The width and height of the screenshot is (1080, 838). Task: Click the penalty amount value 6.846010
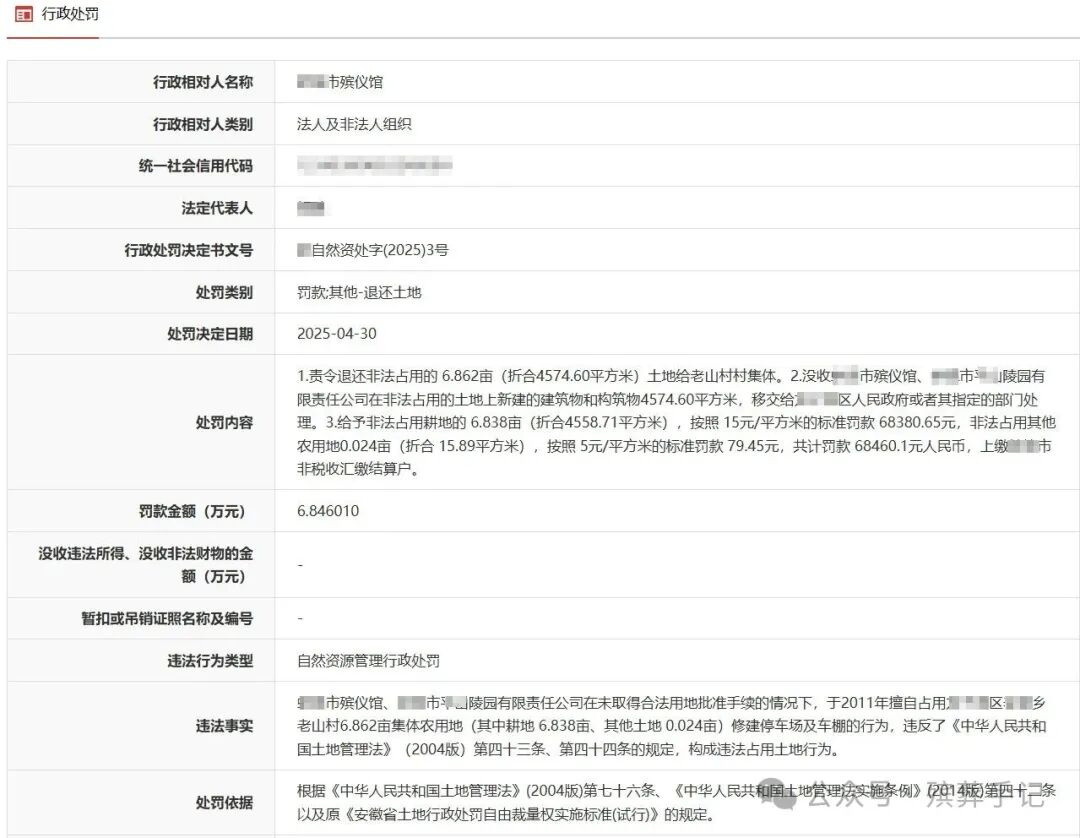(328, 511)
